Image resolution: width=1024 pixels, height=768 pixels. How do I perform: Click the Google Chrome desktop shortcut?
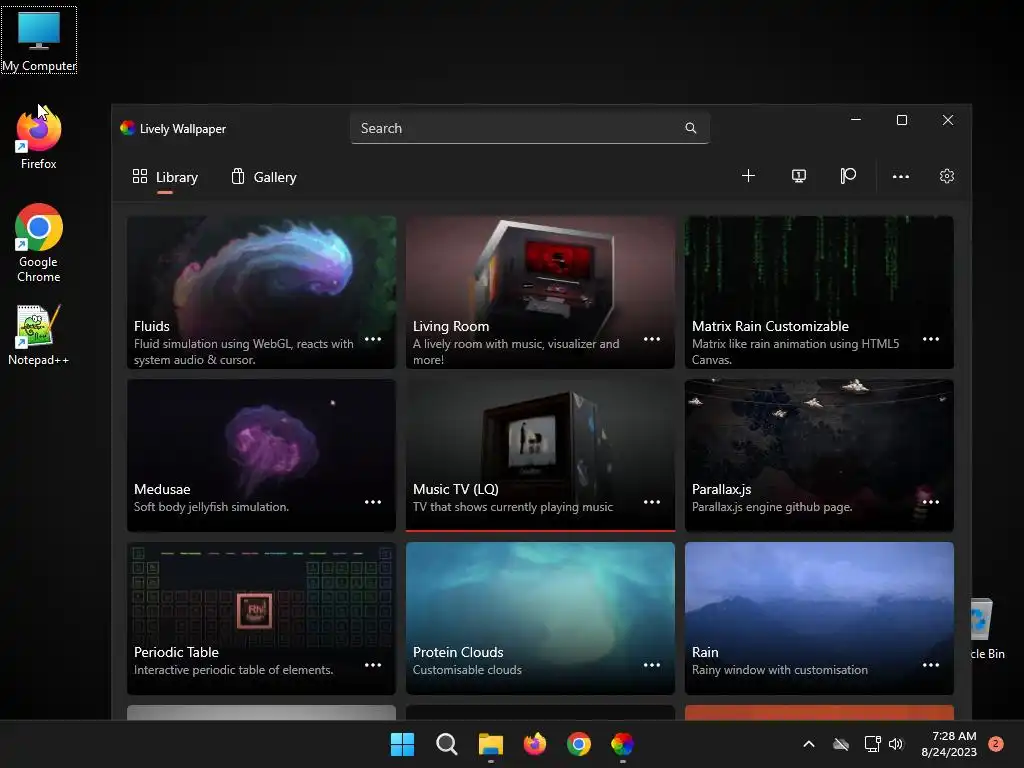click(39, 243)
